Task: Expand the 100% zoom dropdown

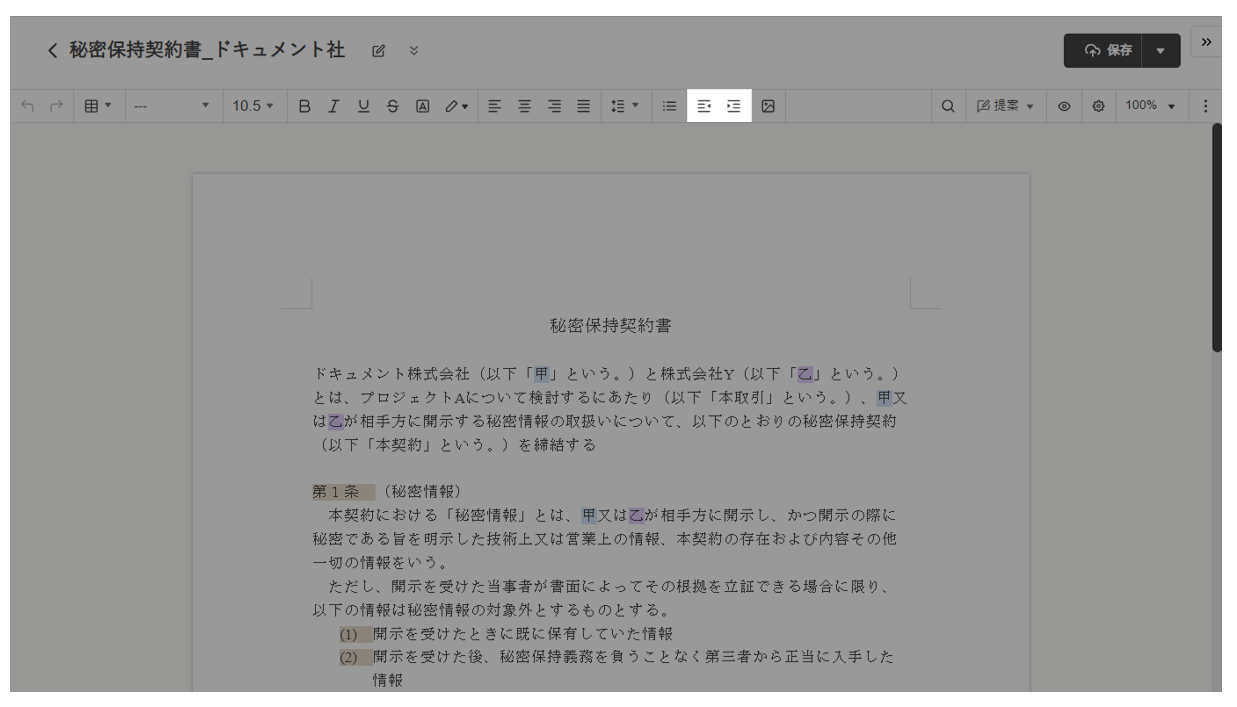Action: 1152,105
